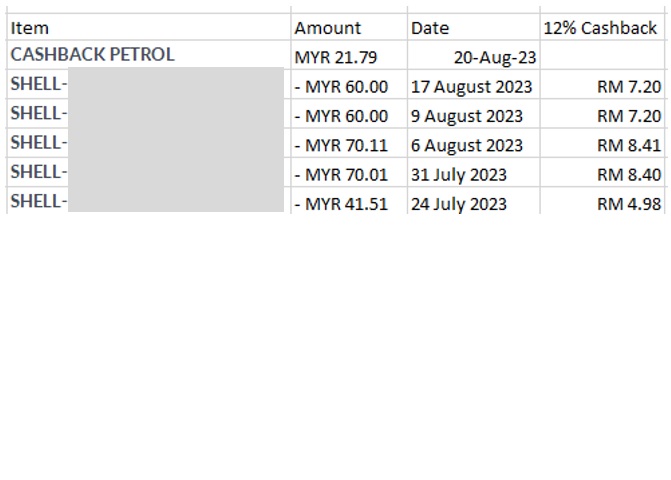Click the 31 July 2023 date cell

474,172
